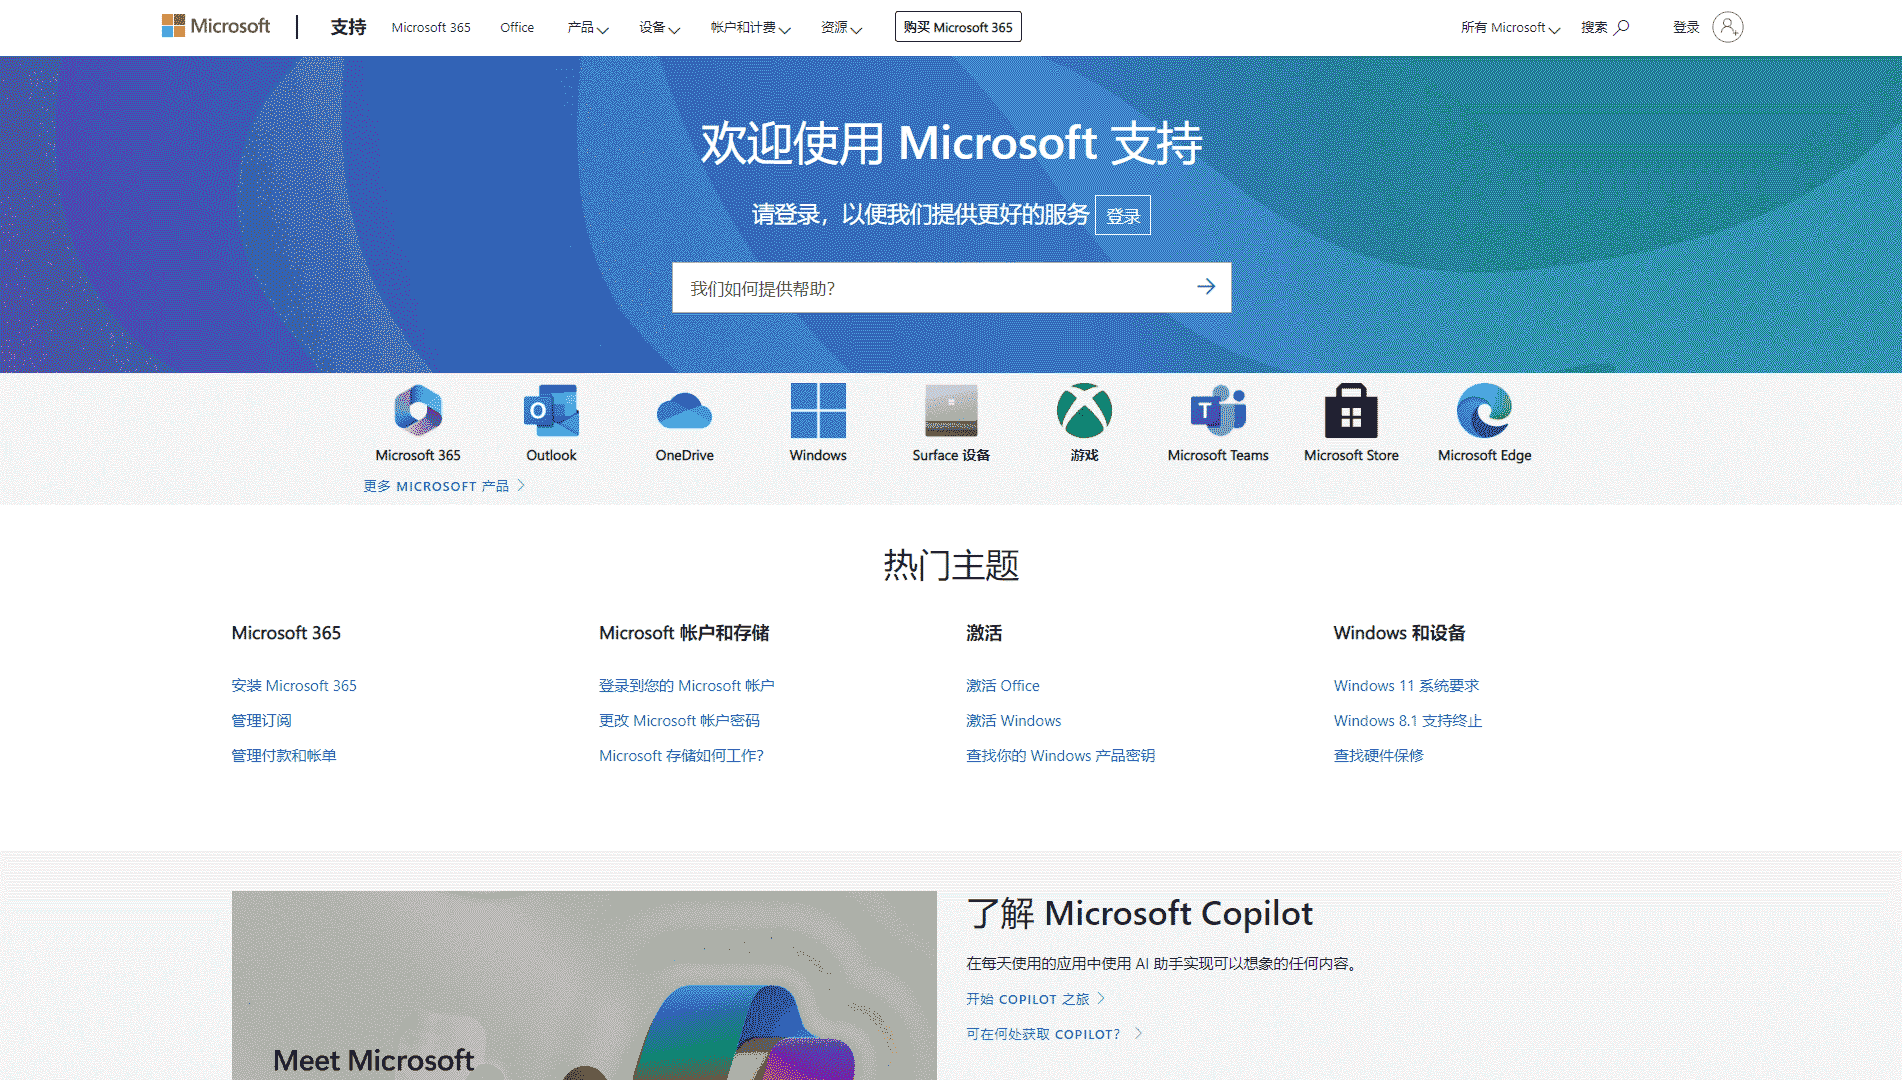Screen dimensions: 1902x1080
Task: Open 查找你的 Windows 产品密钥 link
Action: tap(1060, 756)
